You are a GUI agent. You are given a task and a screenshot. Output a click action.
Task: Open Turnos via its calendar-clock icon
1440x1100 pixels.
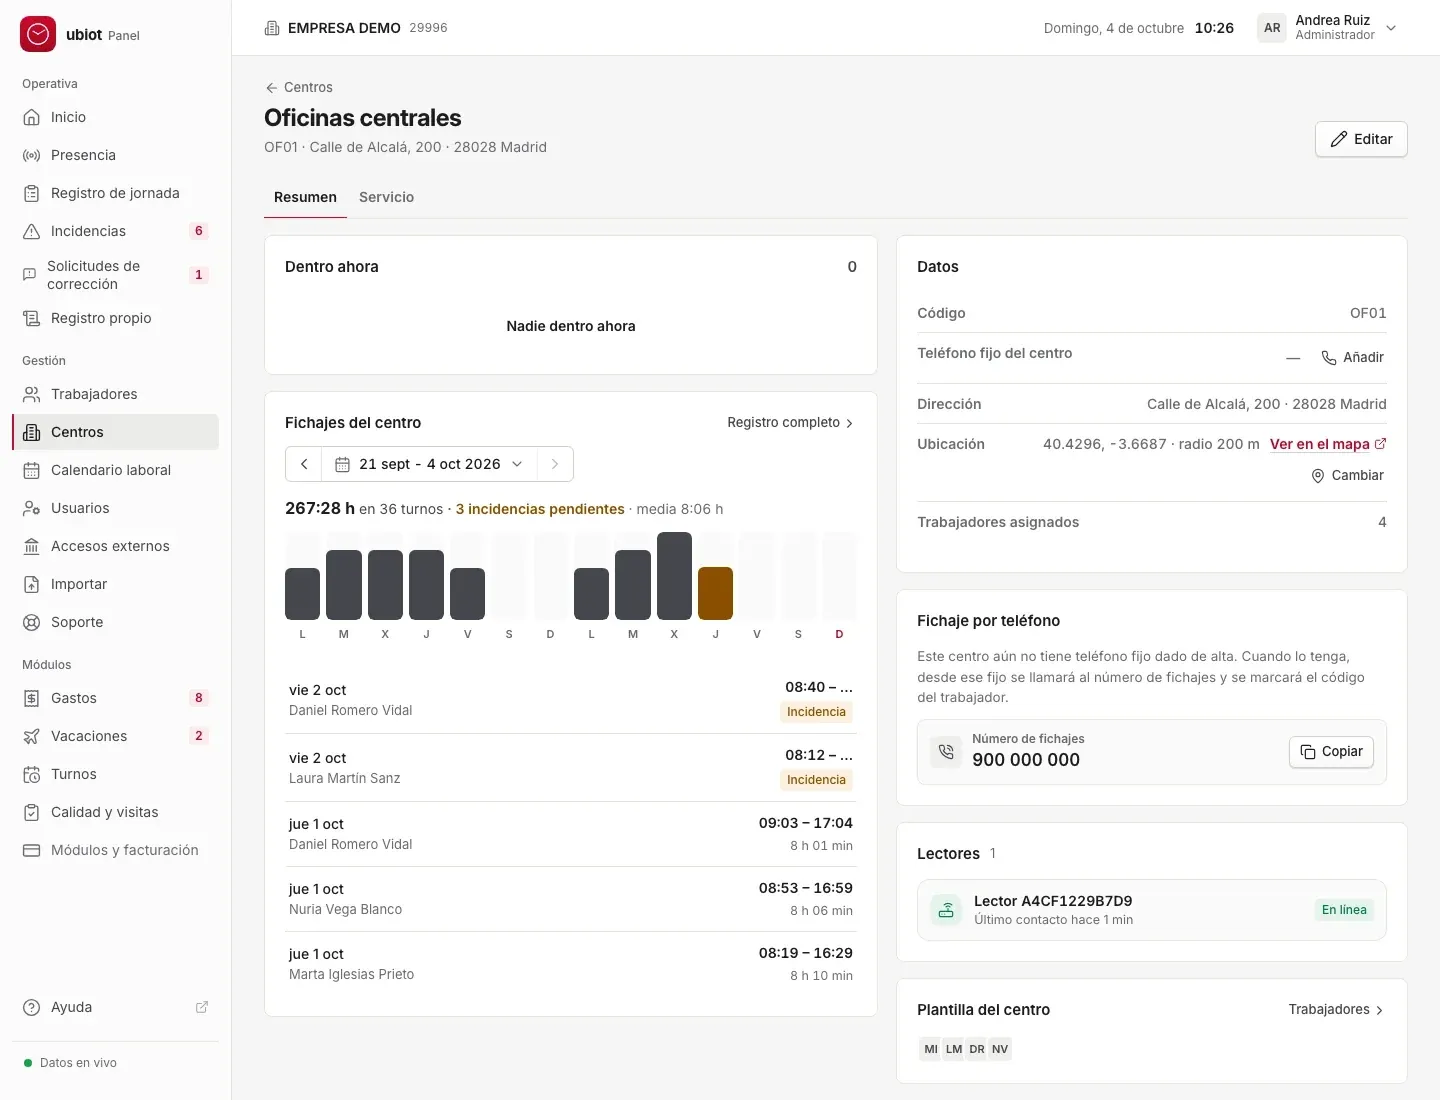32,774
